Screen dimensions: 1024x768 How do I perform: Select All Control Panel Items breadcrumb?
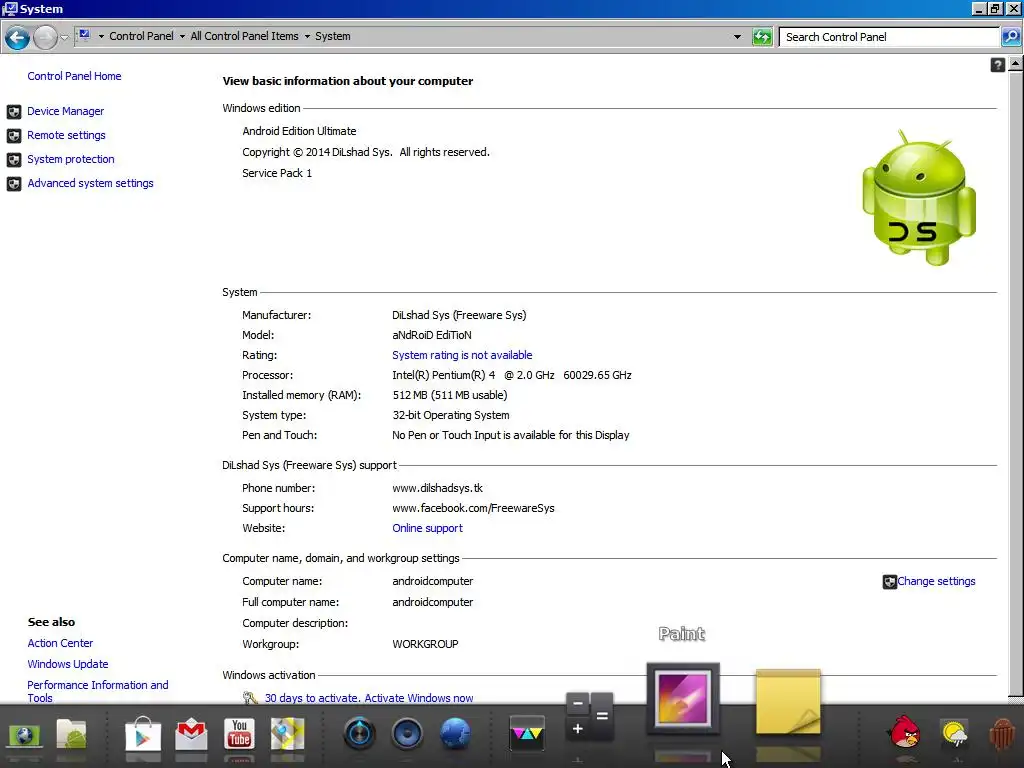(x=244, y=36)
